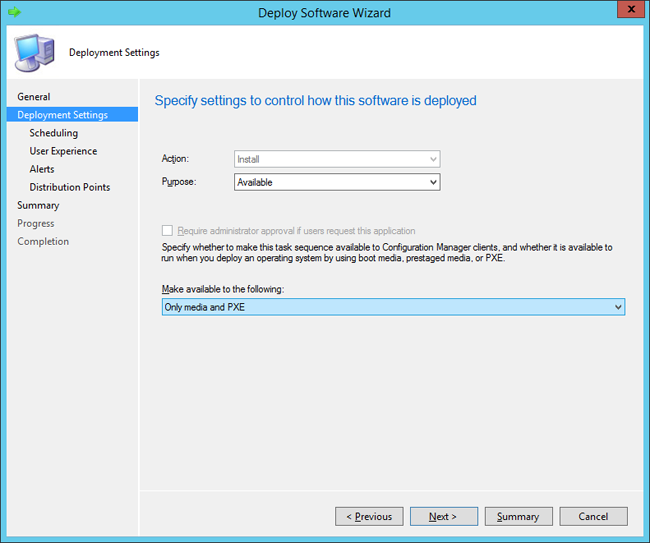This screenshot has width=650, height=543.
Task: Select Deployment Settings in the sidebar
Action: (62, 115)
